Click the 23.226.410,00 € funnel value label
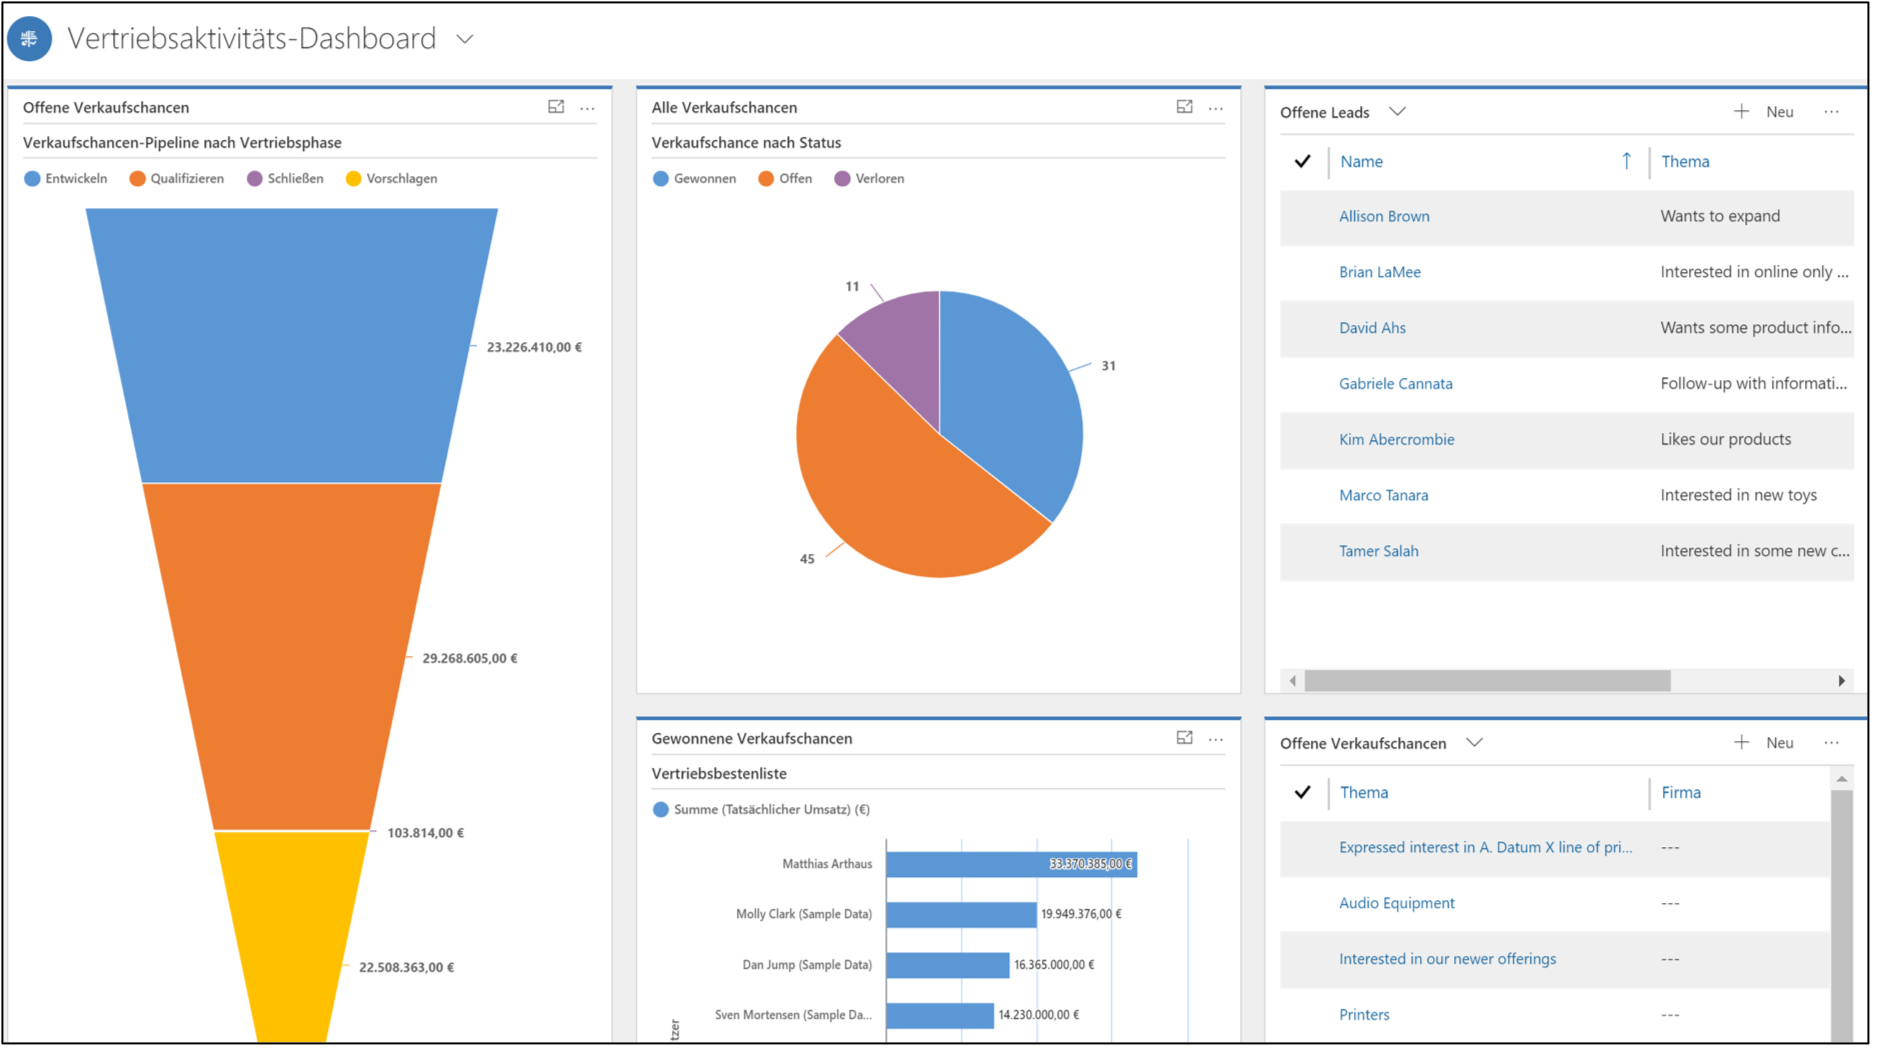 (x=534, y=347)
